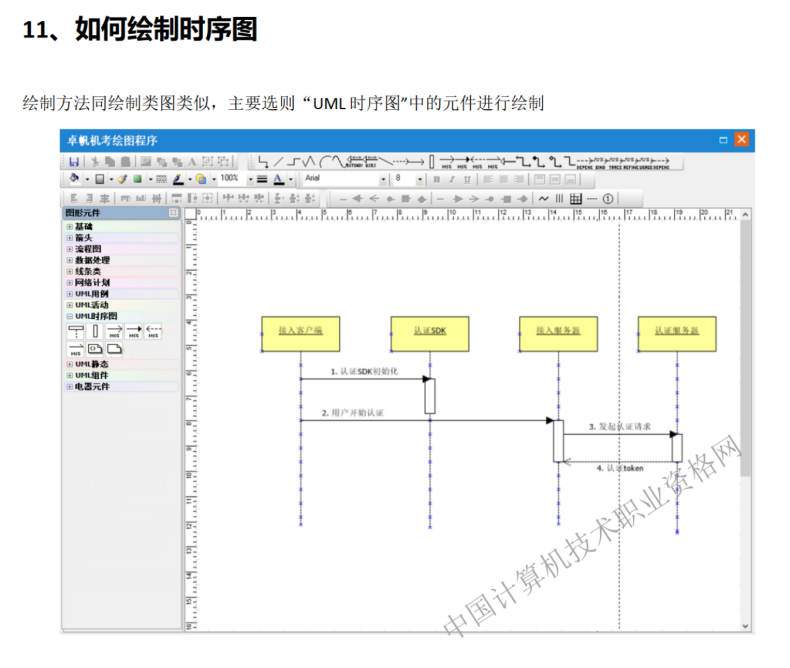Expand the UML活动 category

70,305
